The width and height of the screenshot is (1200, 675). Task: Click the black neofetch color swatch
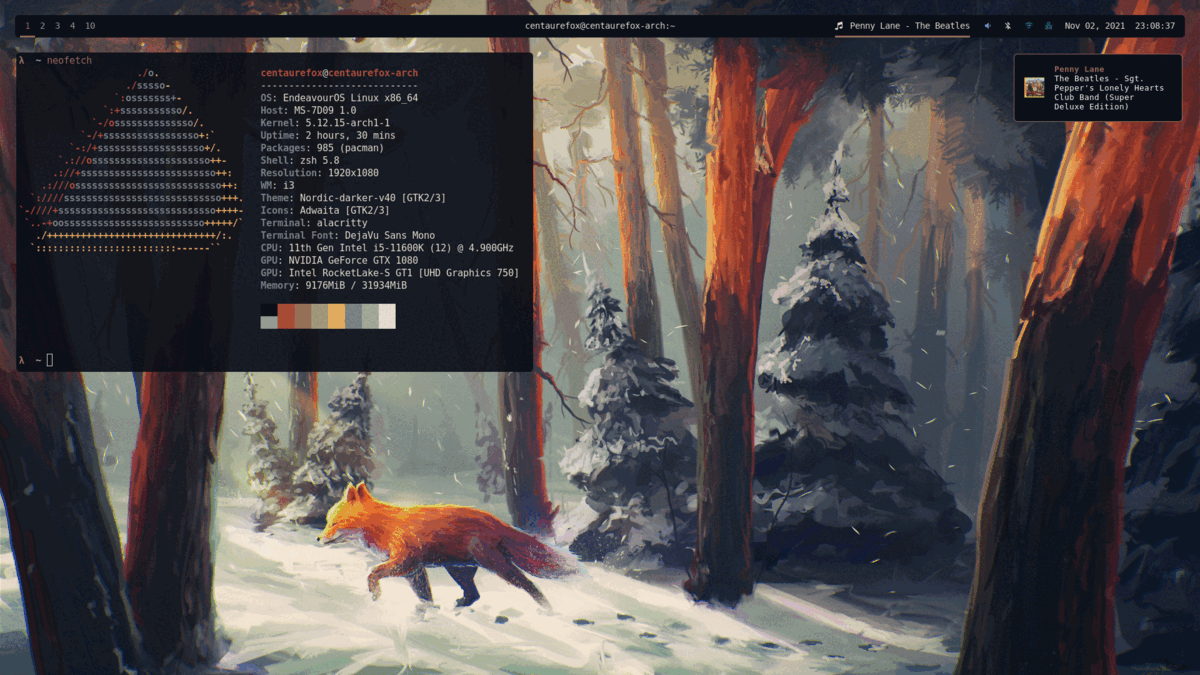pyautogui.click(x=269, y=310)
